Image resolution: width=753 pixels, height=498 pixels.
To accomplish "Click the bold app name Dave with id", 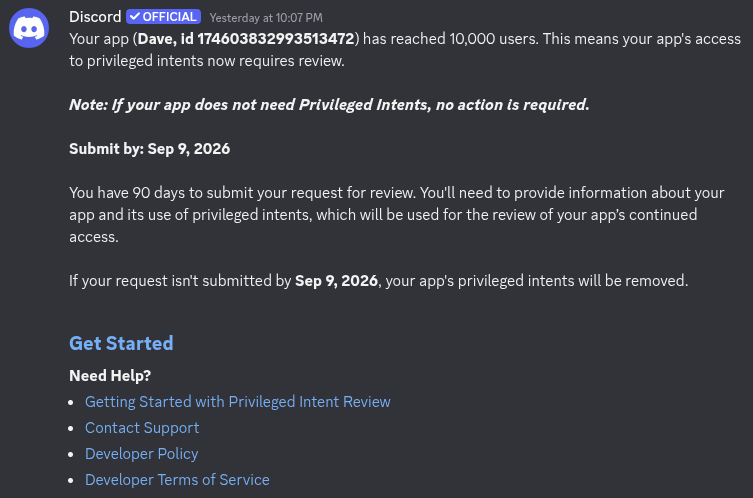I will point(246,38).
